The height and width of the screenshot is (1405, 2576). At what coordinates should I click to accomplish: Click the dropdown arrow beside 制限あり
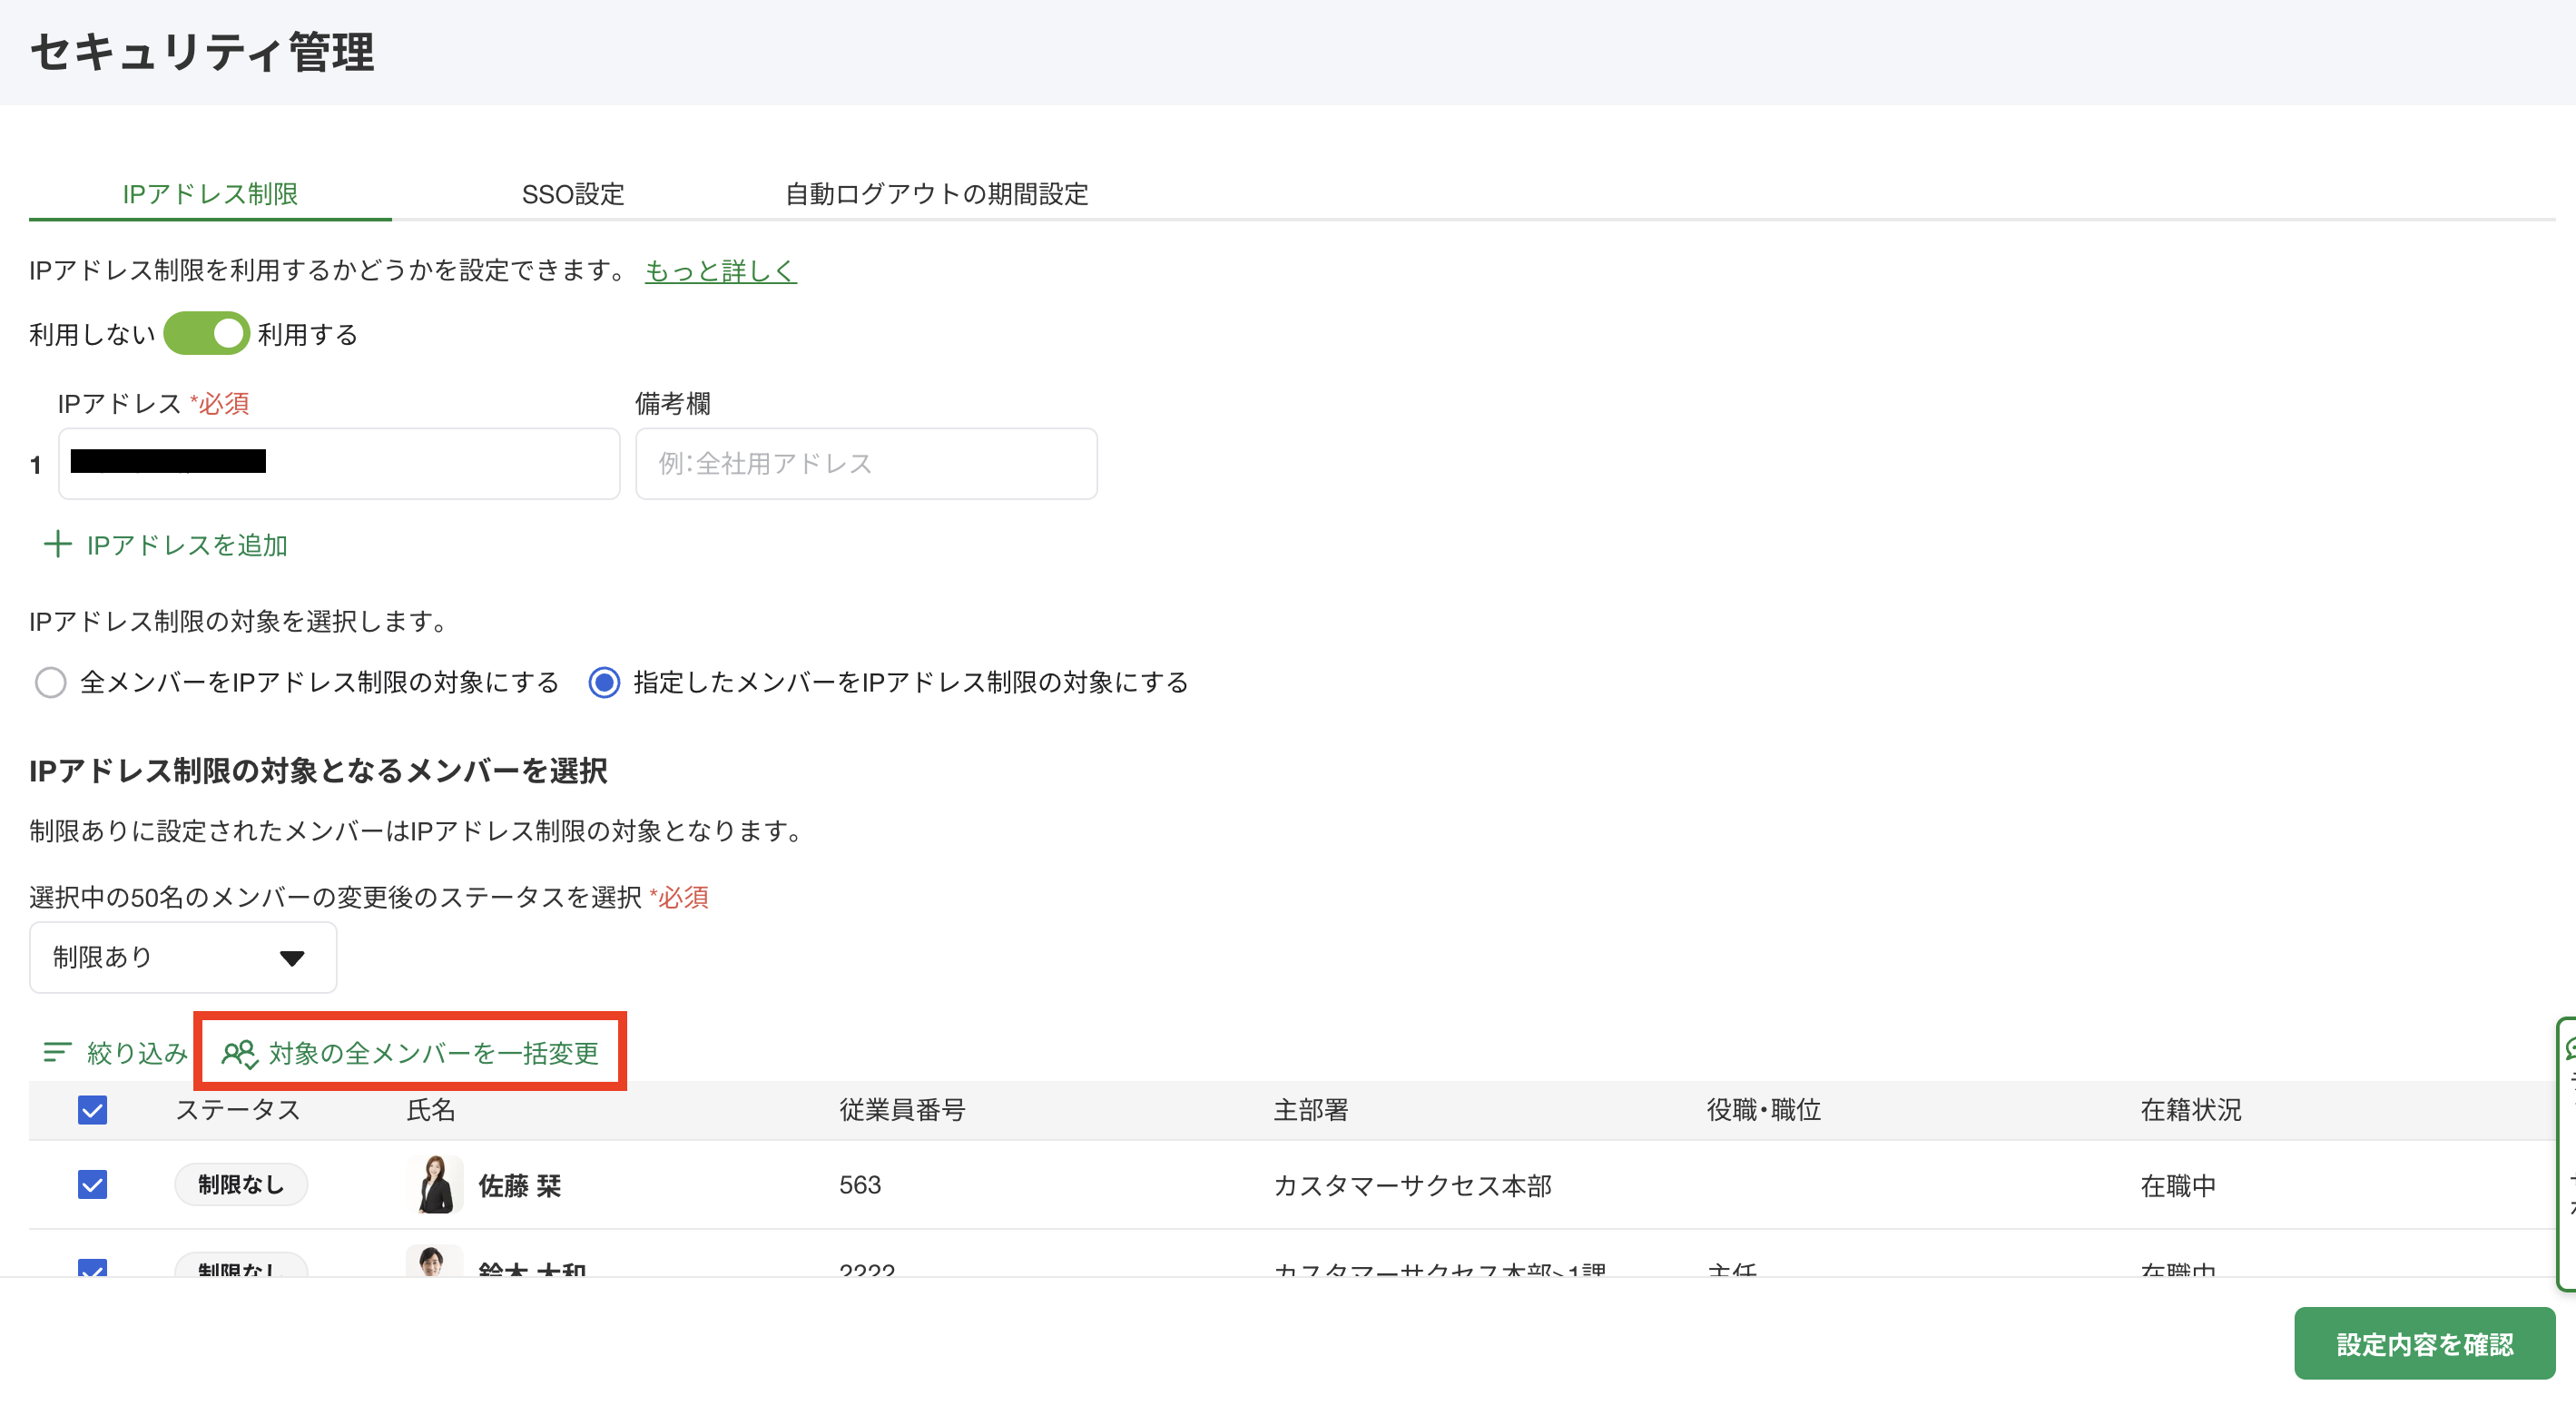point(292,958)
